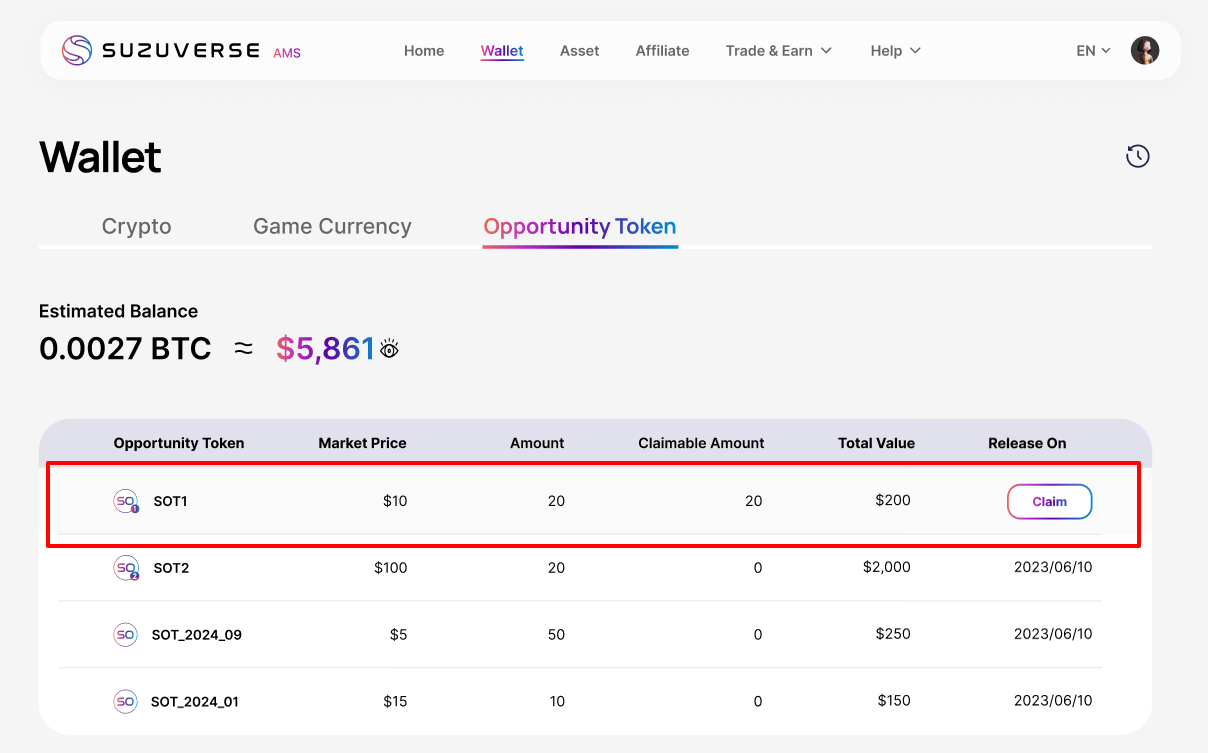1208x753 pixels.
Task: Go to the Home page
Action: point(424,51)
